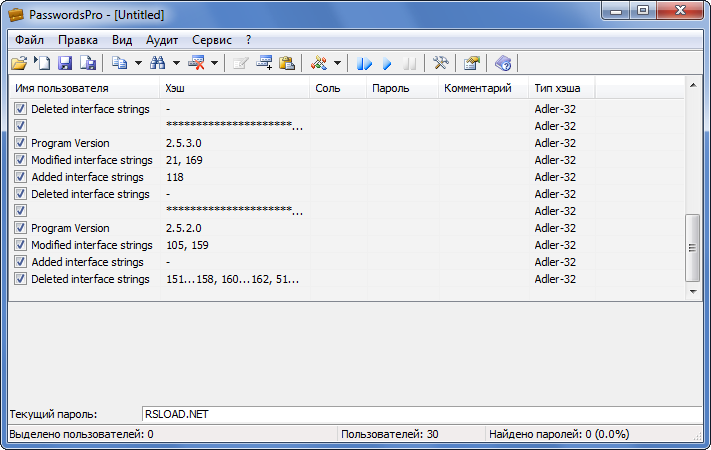Click the copy pages toolbar icon
This screenshot has height=450, width=711.
point(120,63)
